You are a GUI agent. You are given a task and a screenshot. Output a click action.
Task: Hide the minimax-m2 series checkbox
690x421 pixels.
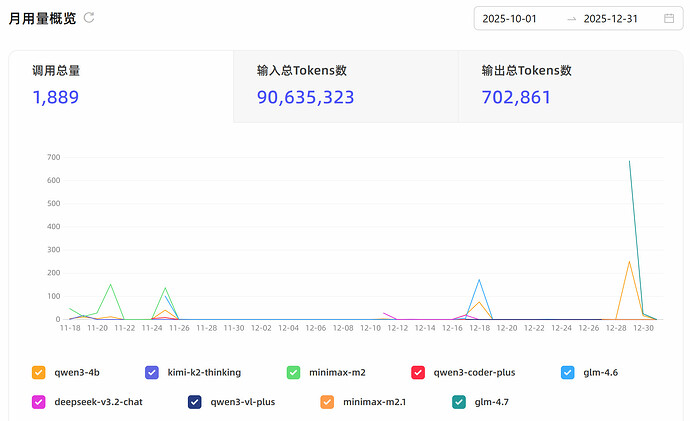click(294, 373)
